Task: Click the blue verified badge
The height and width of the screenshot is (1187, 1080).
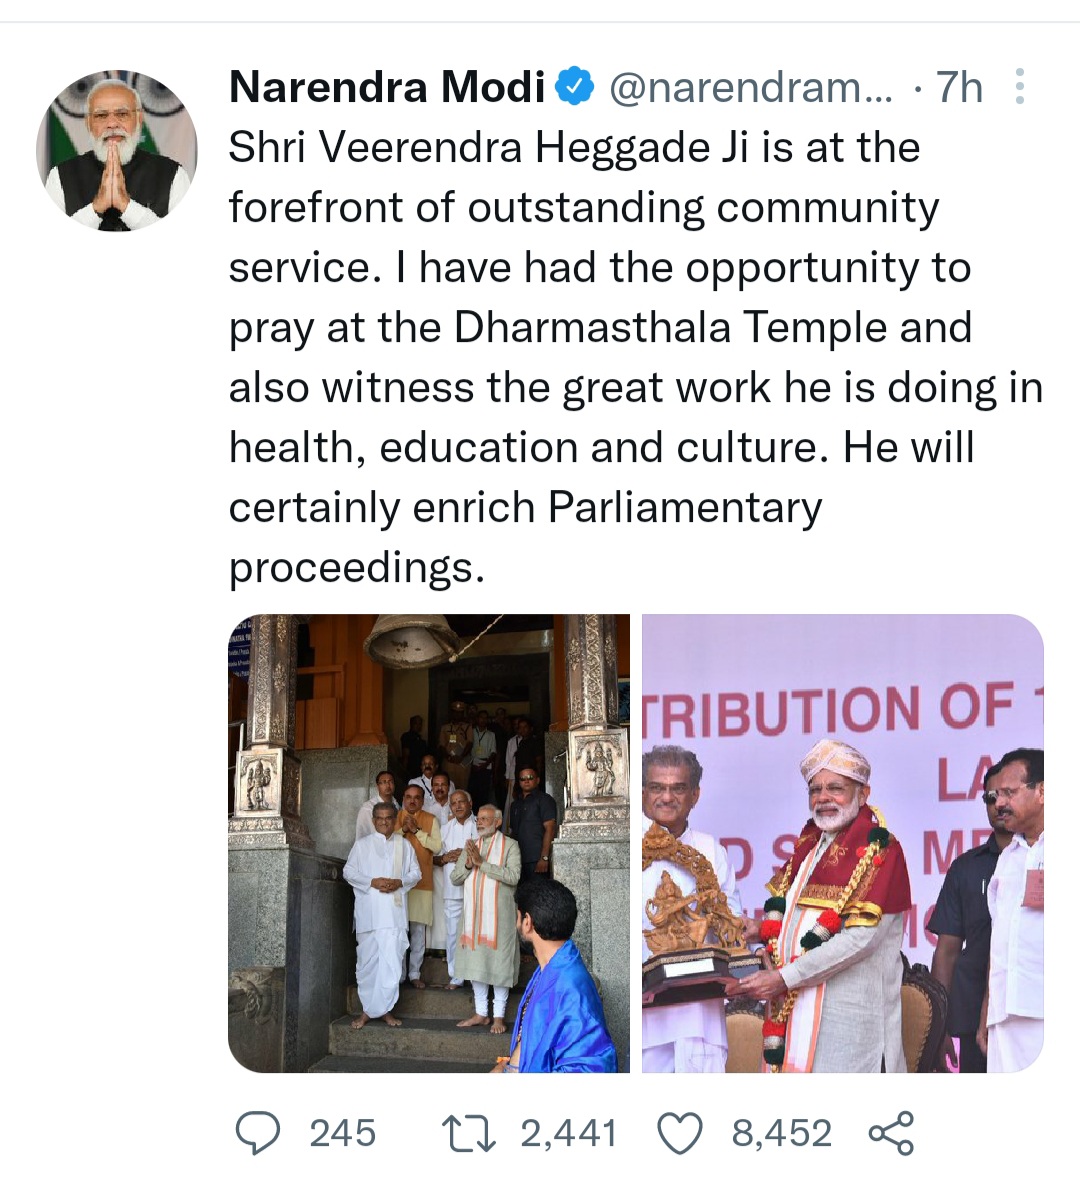Action: (x=574, y=88)
